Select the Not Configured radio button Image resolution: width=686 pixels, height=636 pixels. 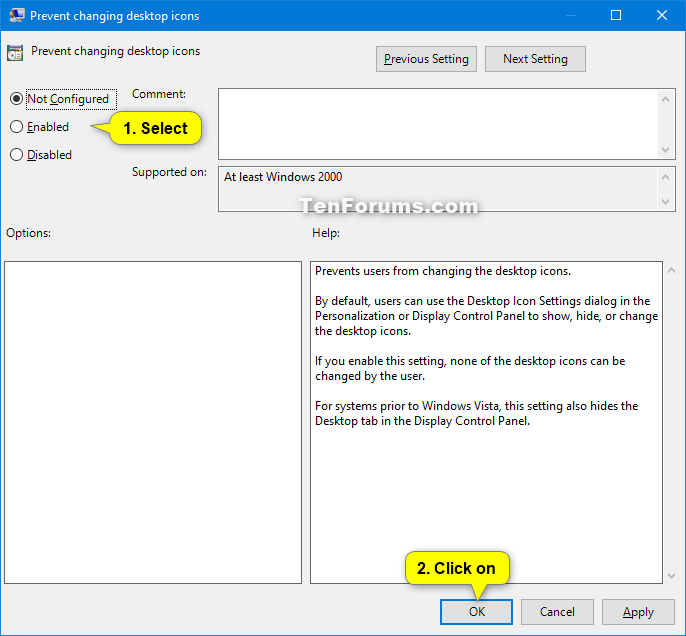click(16, 99)
